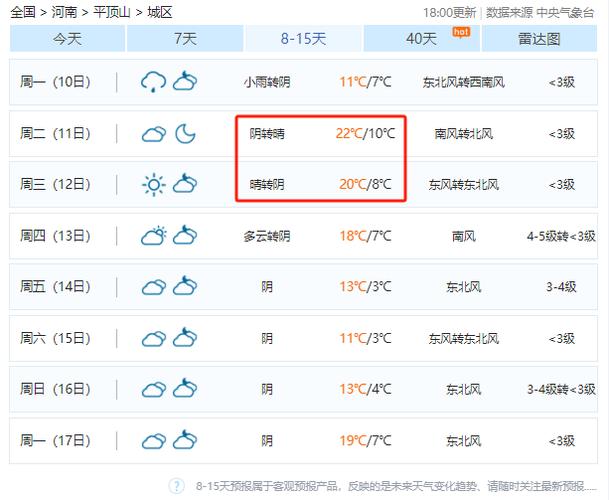609x500 pixels.
Task: Click the 周四 (13日) date label
Action: tap(55, 236)
